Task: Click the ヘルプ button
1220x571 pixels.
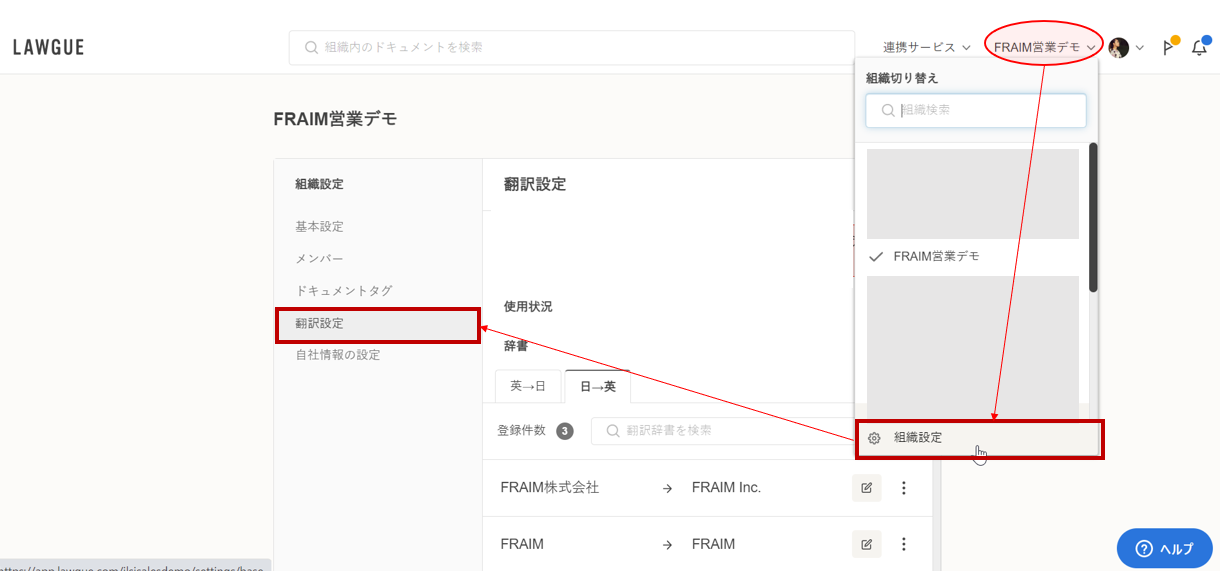Action: [1164, 548]
